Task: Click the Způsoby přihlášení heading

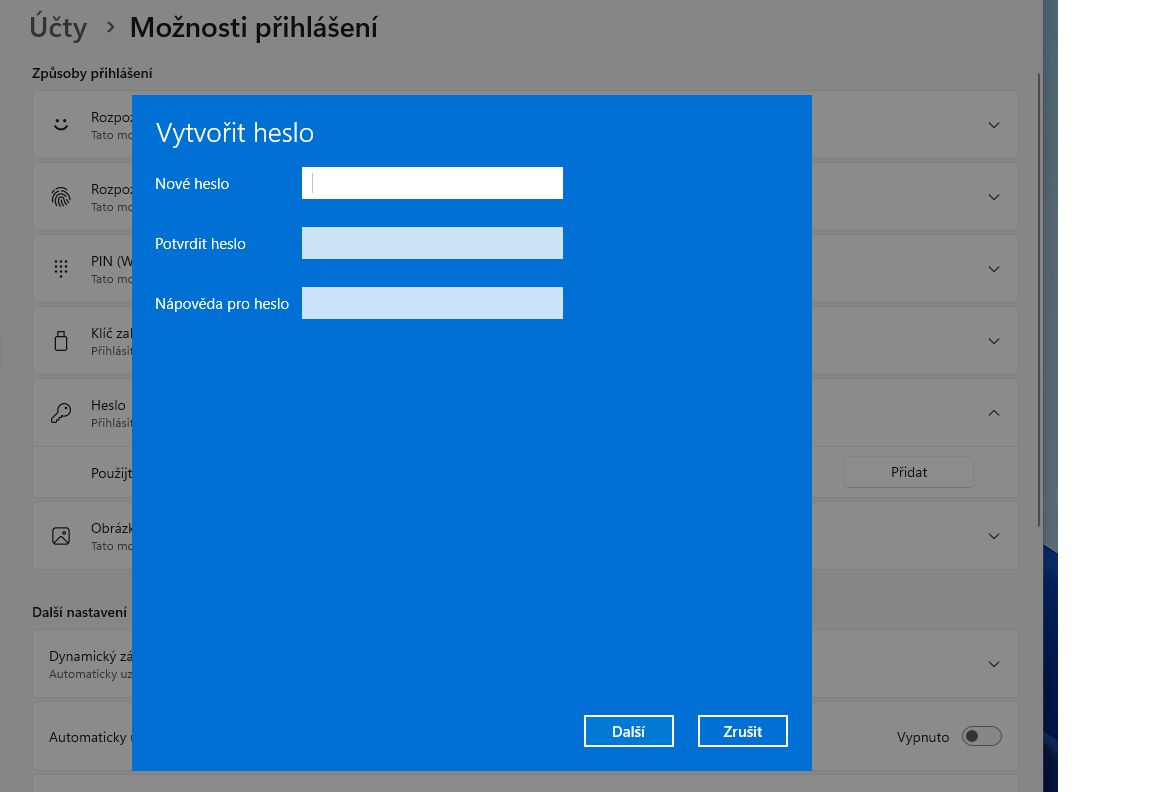Action: tap(92, 73)
